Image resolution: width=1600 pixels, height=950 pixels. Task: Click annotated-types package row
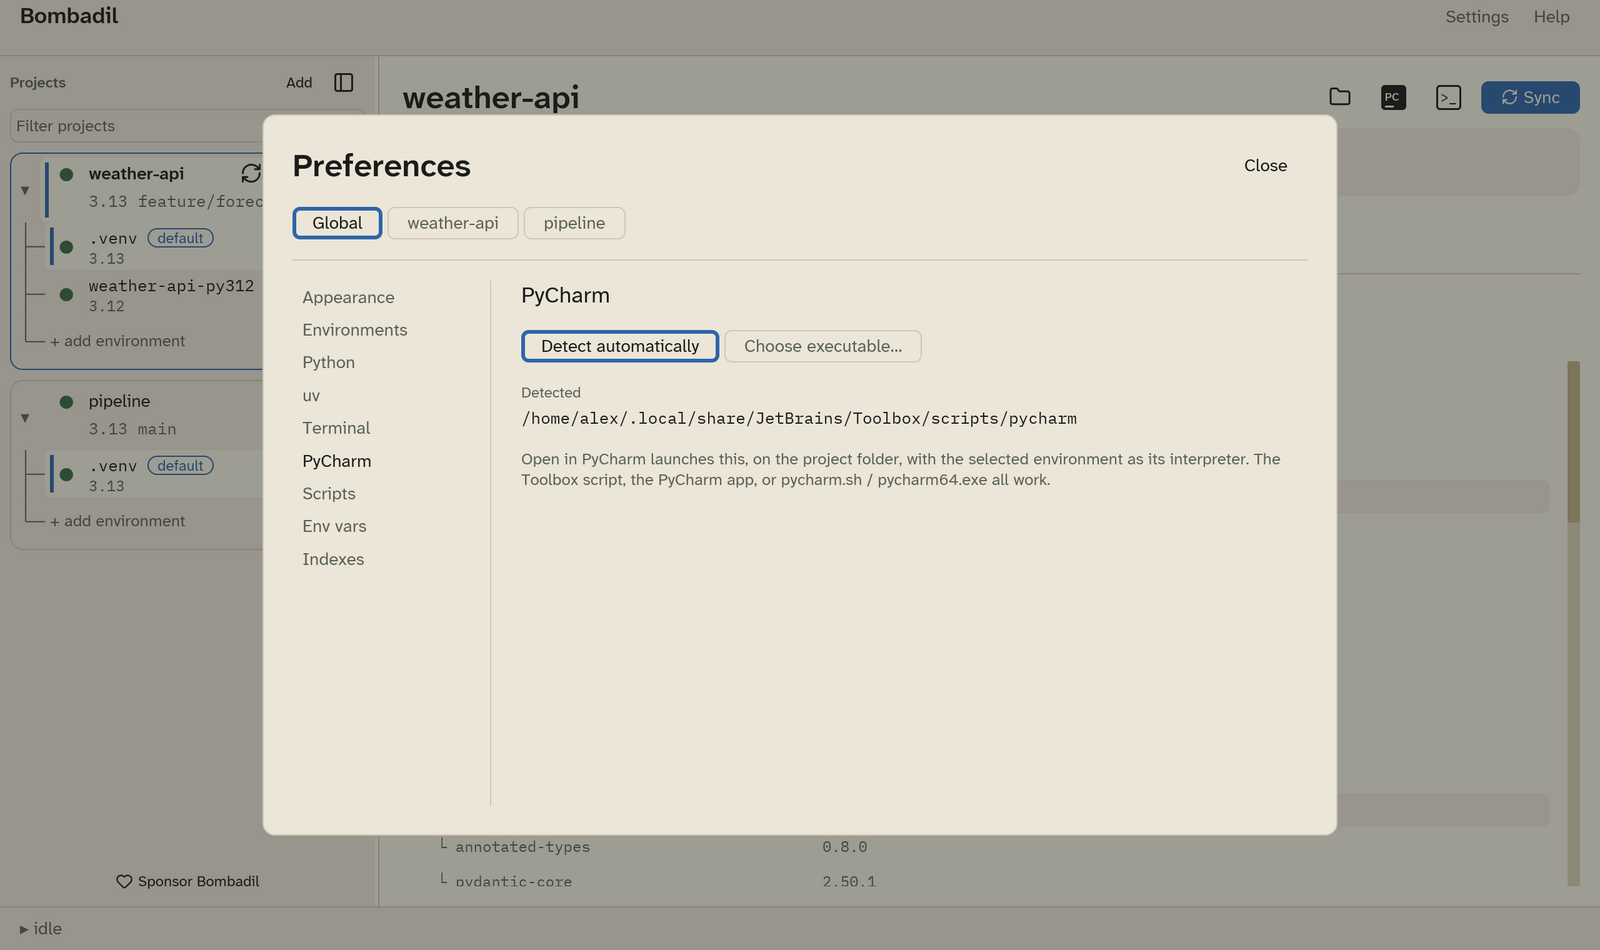tap(522, 847)
